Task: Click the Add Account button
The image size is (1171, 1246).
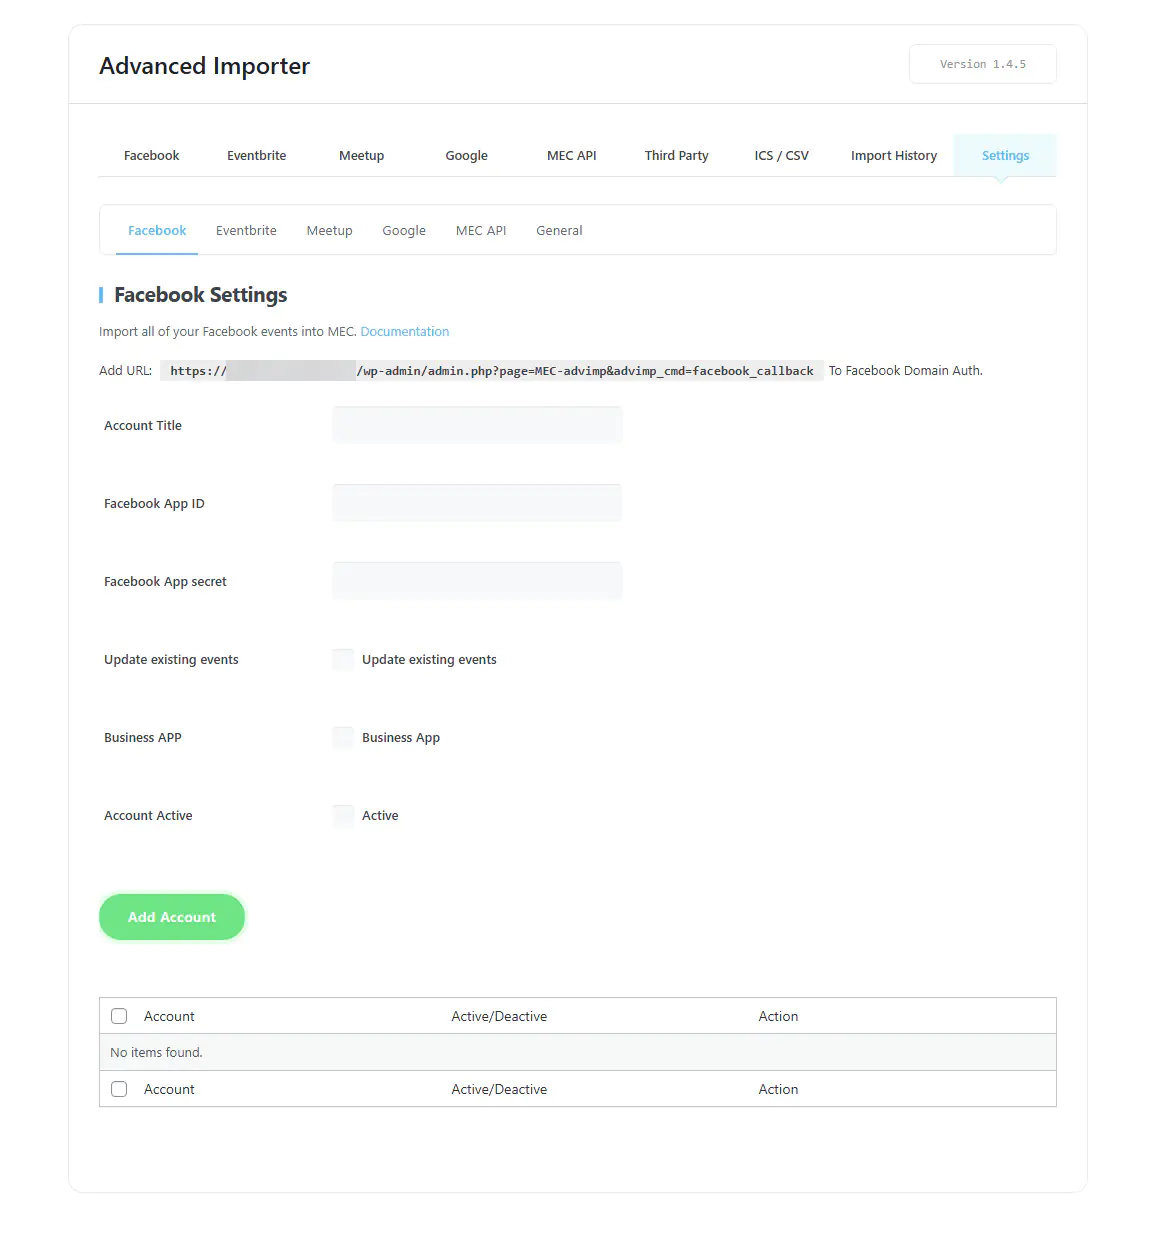Action: (172, 917)
